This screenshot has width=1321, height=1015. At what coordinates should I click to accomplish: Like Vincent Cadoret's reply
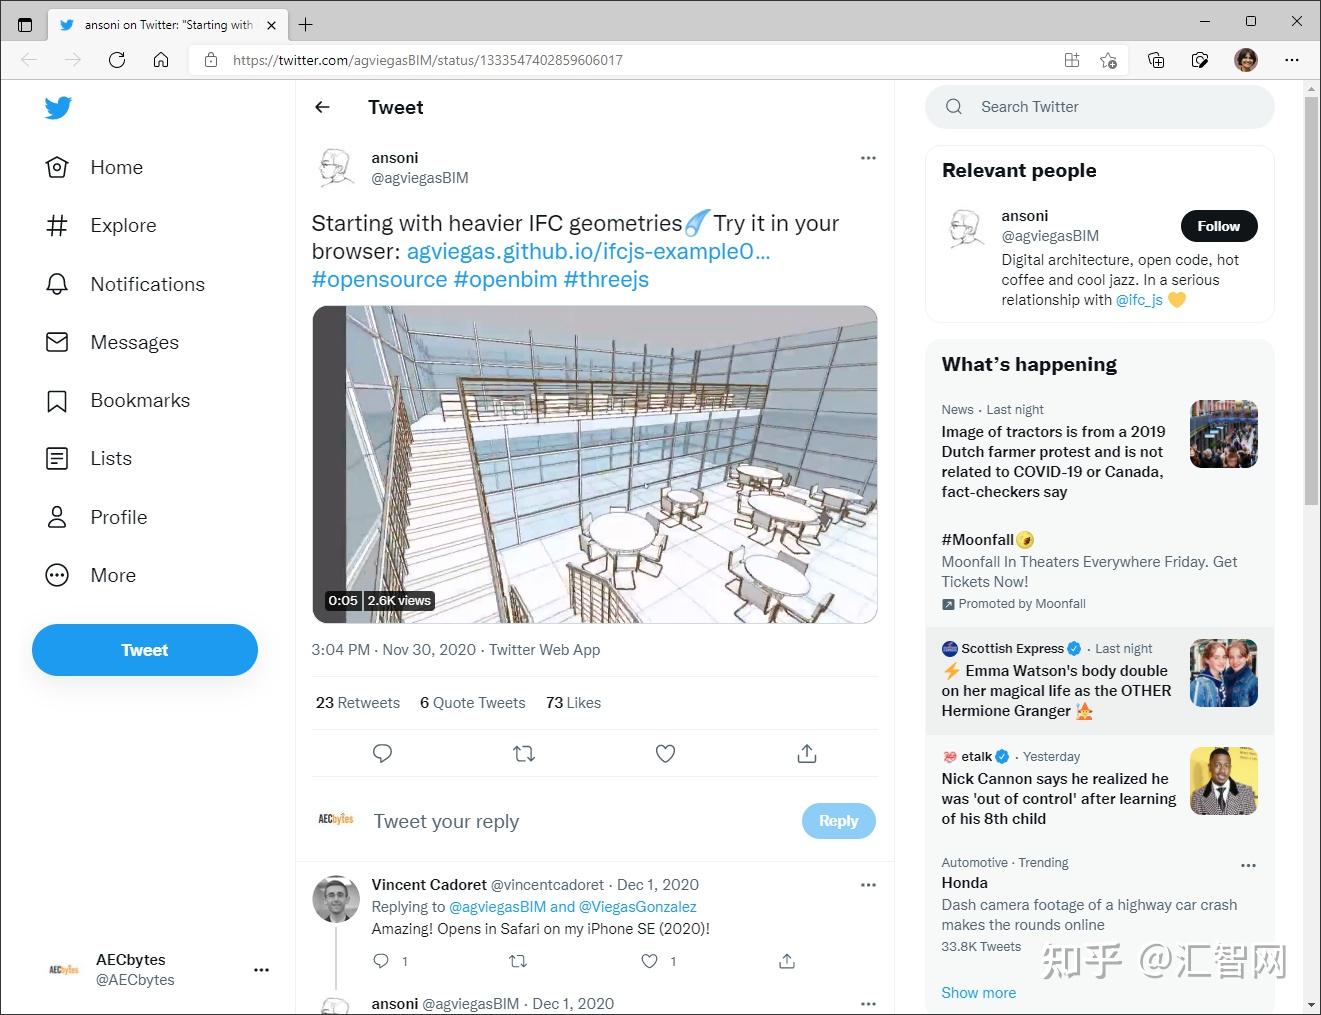650,961
